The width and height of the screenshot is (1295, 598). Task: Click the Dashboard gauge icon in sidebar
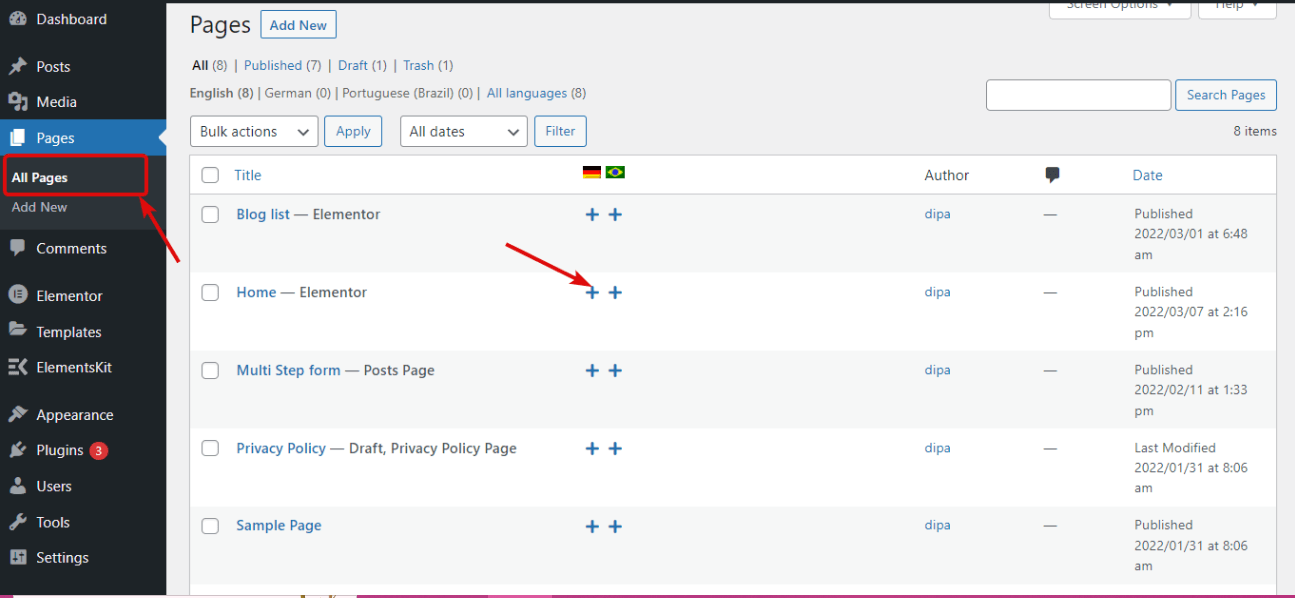coord(17,19)
